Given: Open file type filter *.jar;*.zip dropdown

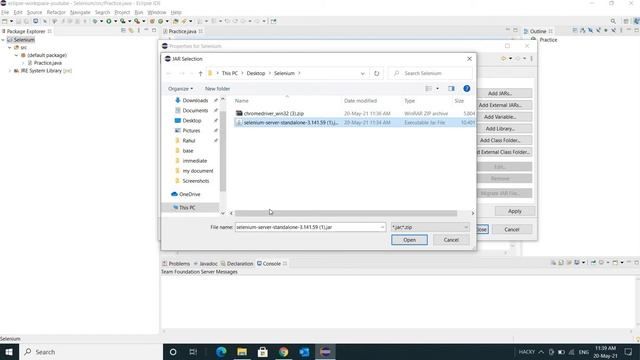Looking at the screenshot, I should pyautogui.click(x=430, y=227).
